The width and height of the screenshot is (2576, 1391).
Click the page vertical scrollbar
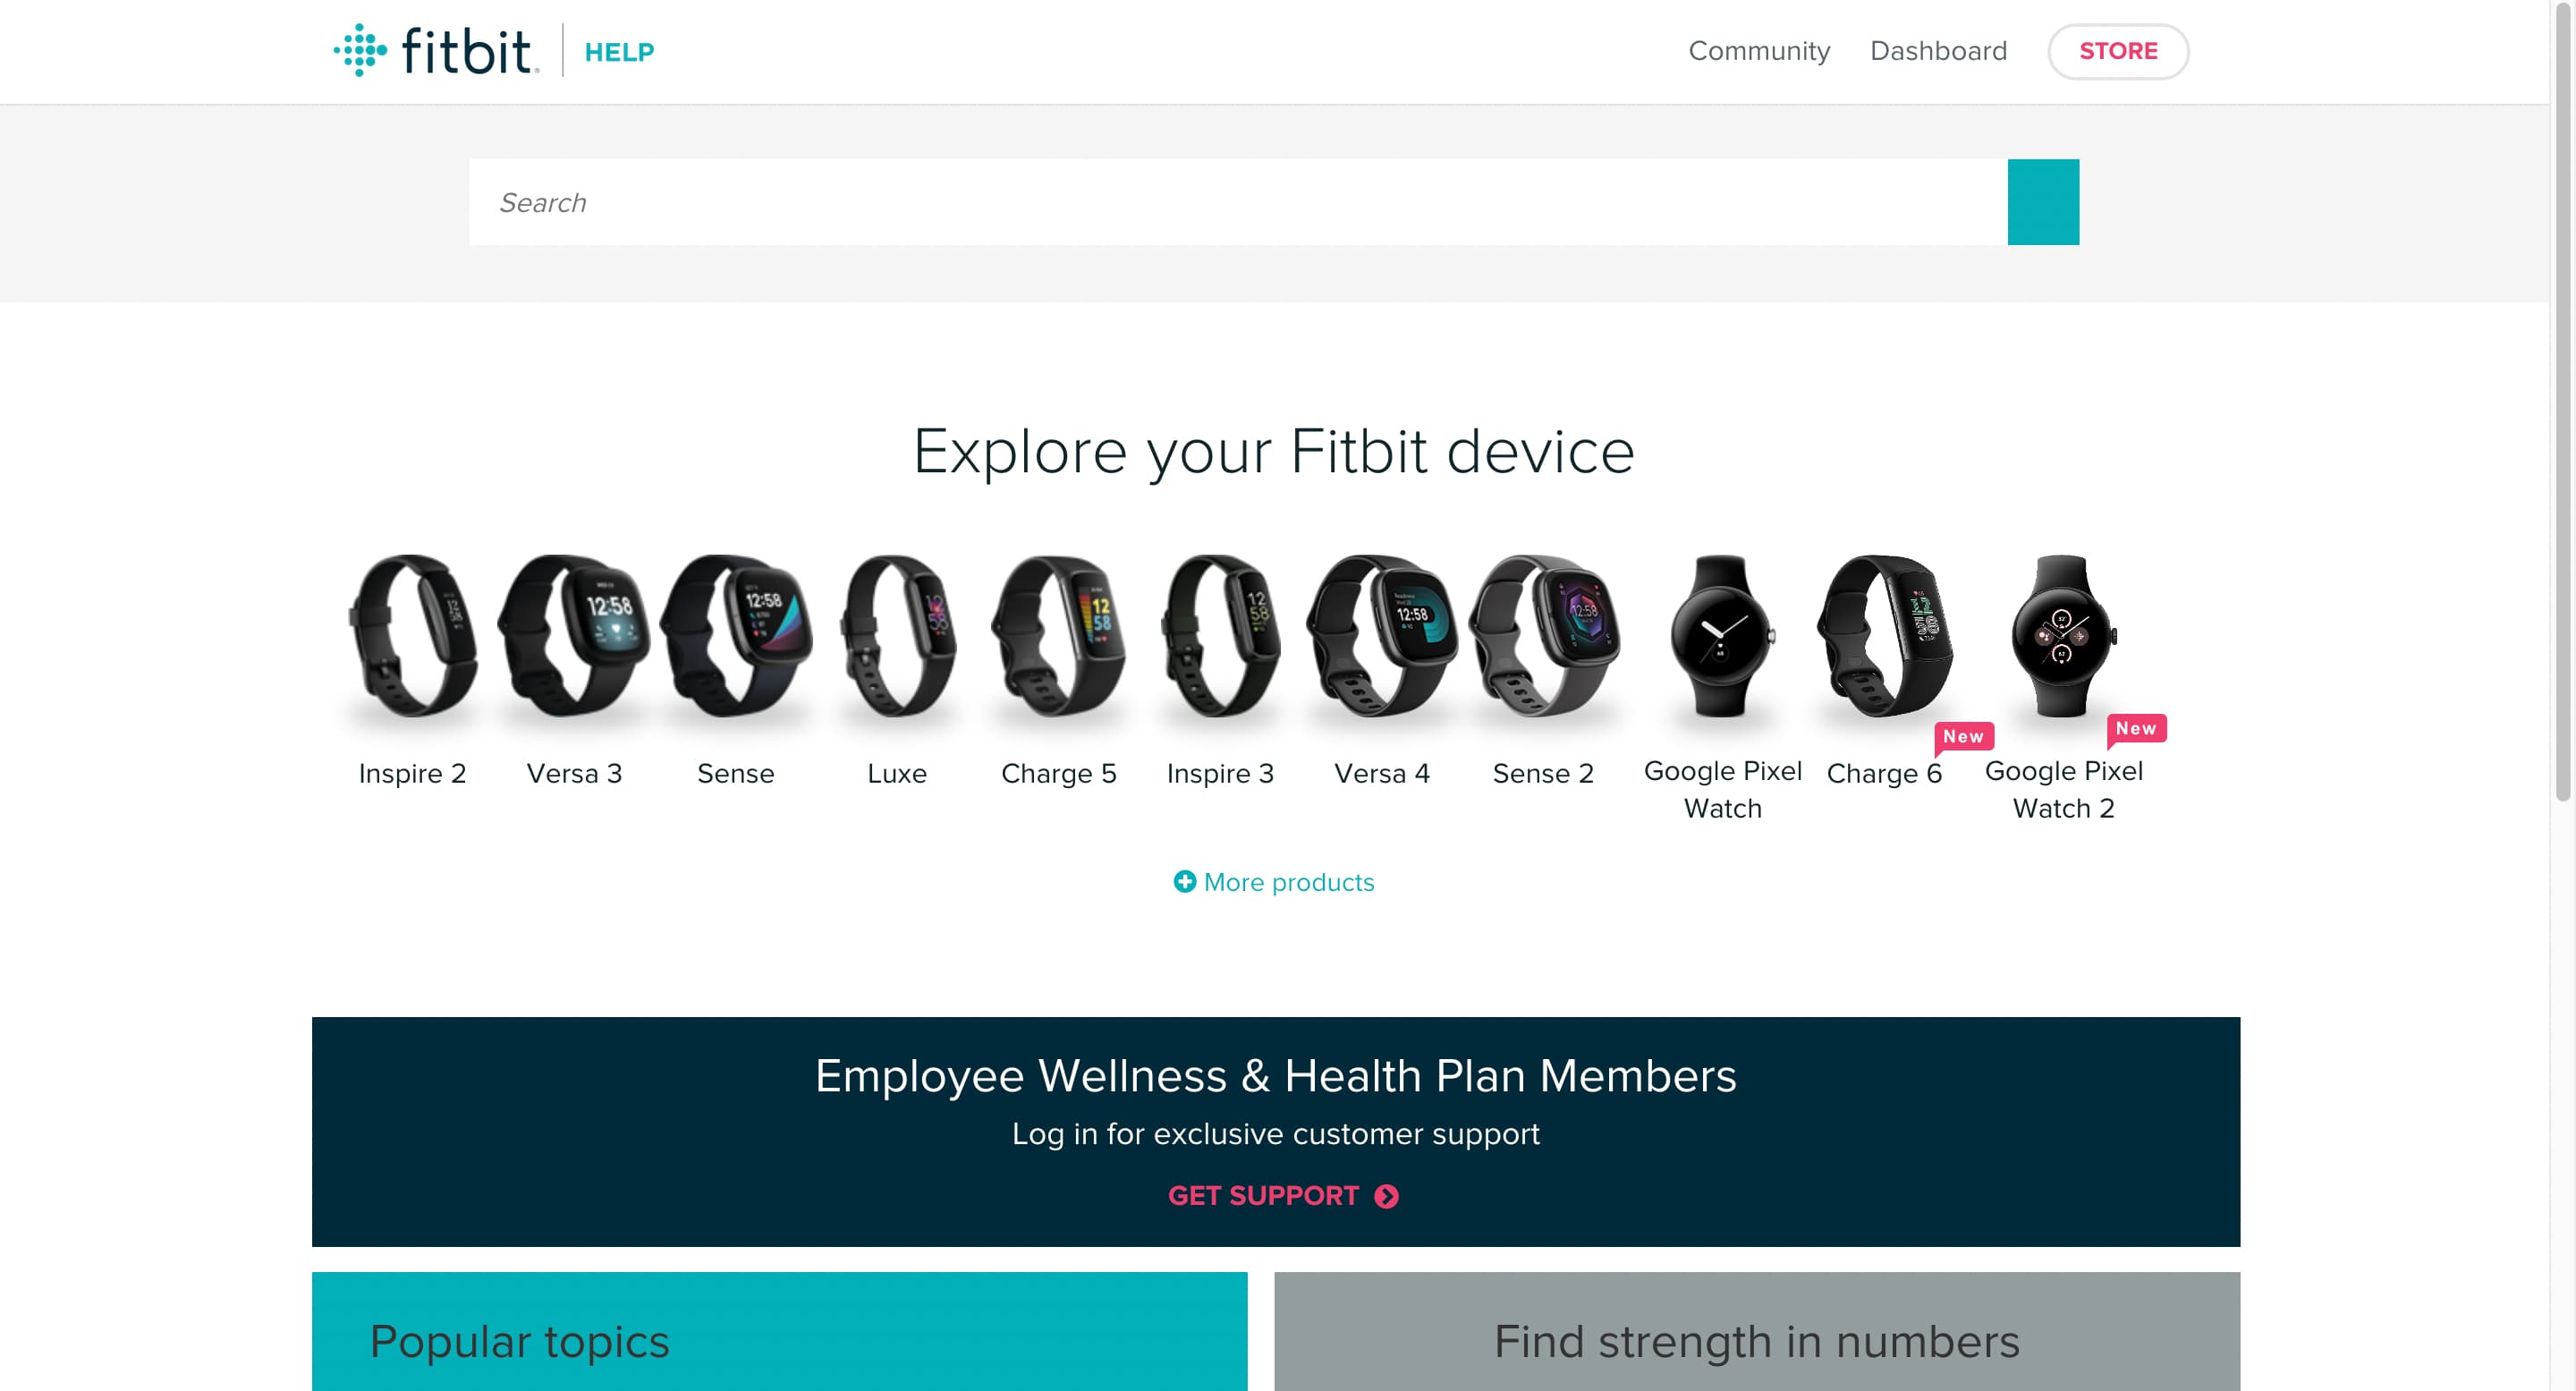tap(2563, 400)
